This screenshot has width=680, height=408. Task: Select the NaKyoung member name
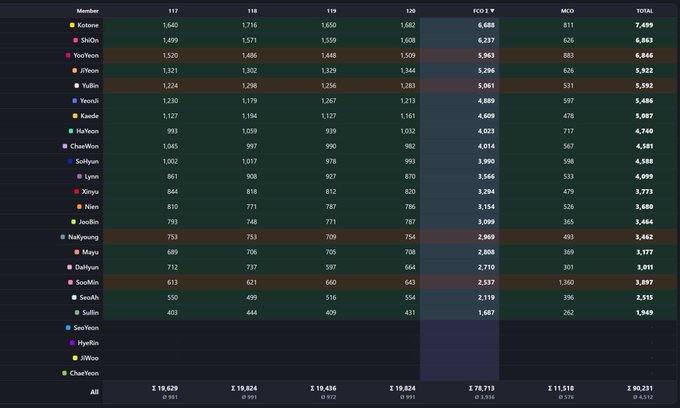[83, 237]
